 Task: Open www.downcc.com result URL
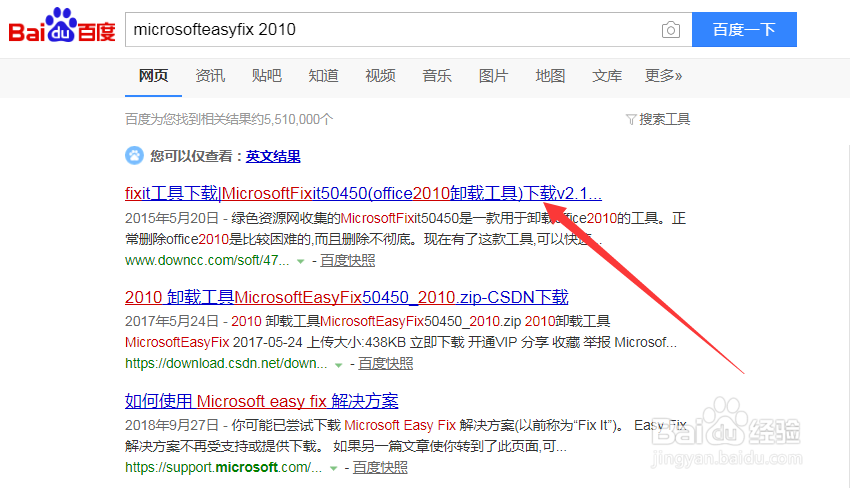207,260
